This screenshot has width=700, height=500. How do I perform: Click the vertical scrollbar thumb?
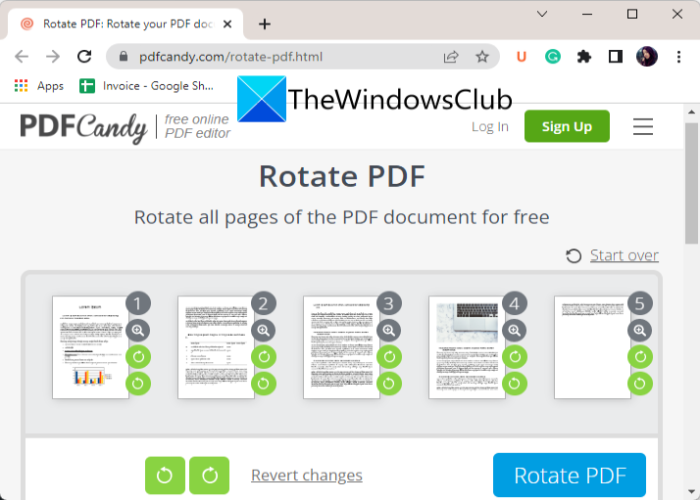pyautogui.click(x=692, y=183)
